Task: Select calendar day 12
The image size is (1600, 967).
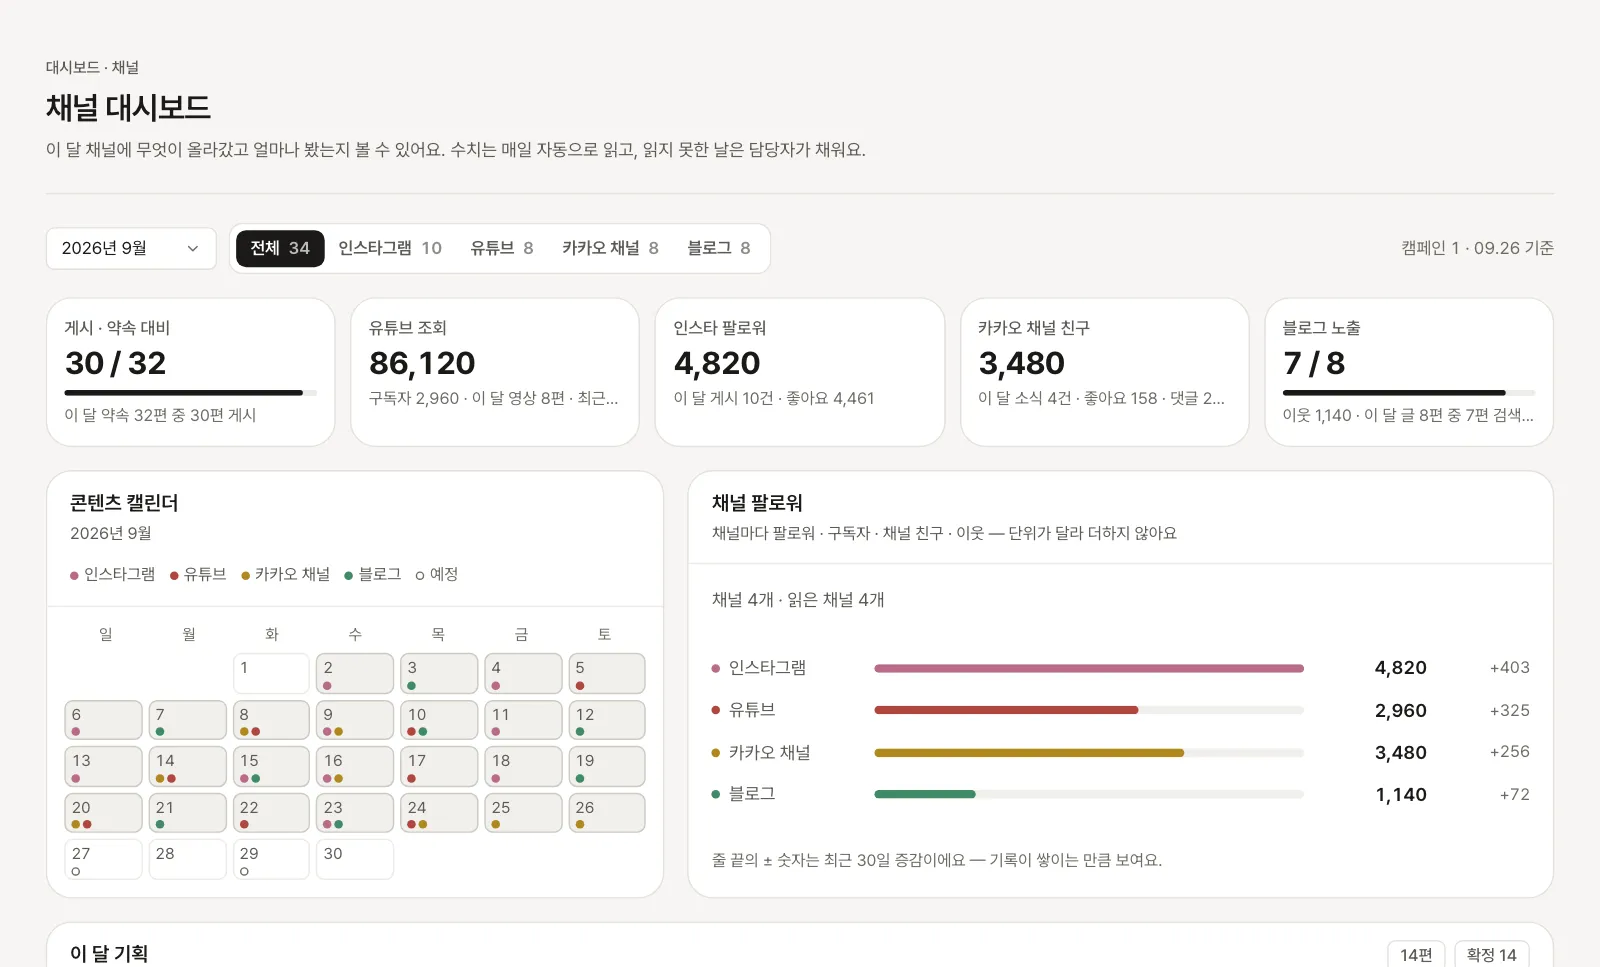Action: click(x=607, y=720)
